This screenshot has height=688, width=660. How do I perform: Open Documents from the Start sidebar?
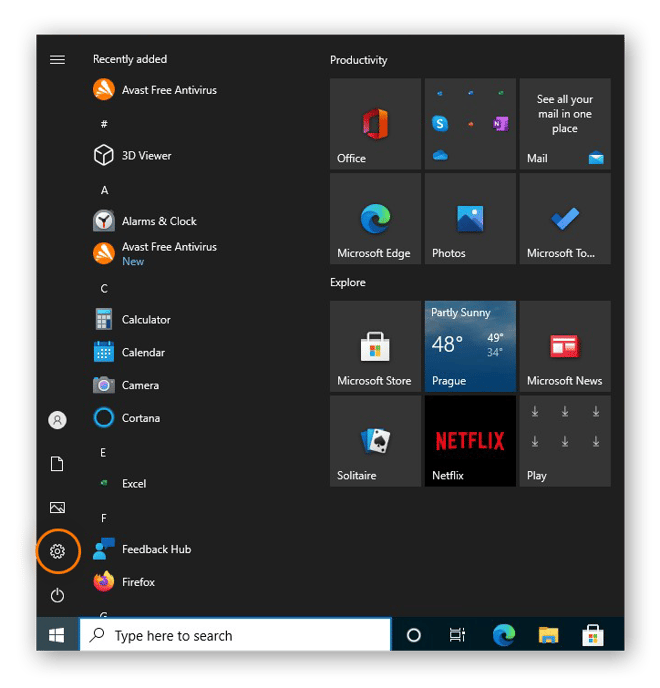point(57,463)
